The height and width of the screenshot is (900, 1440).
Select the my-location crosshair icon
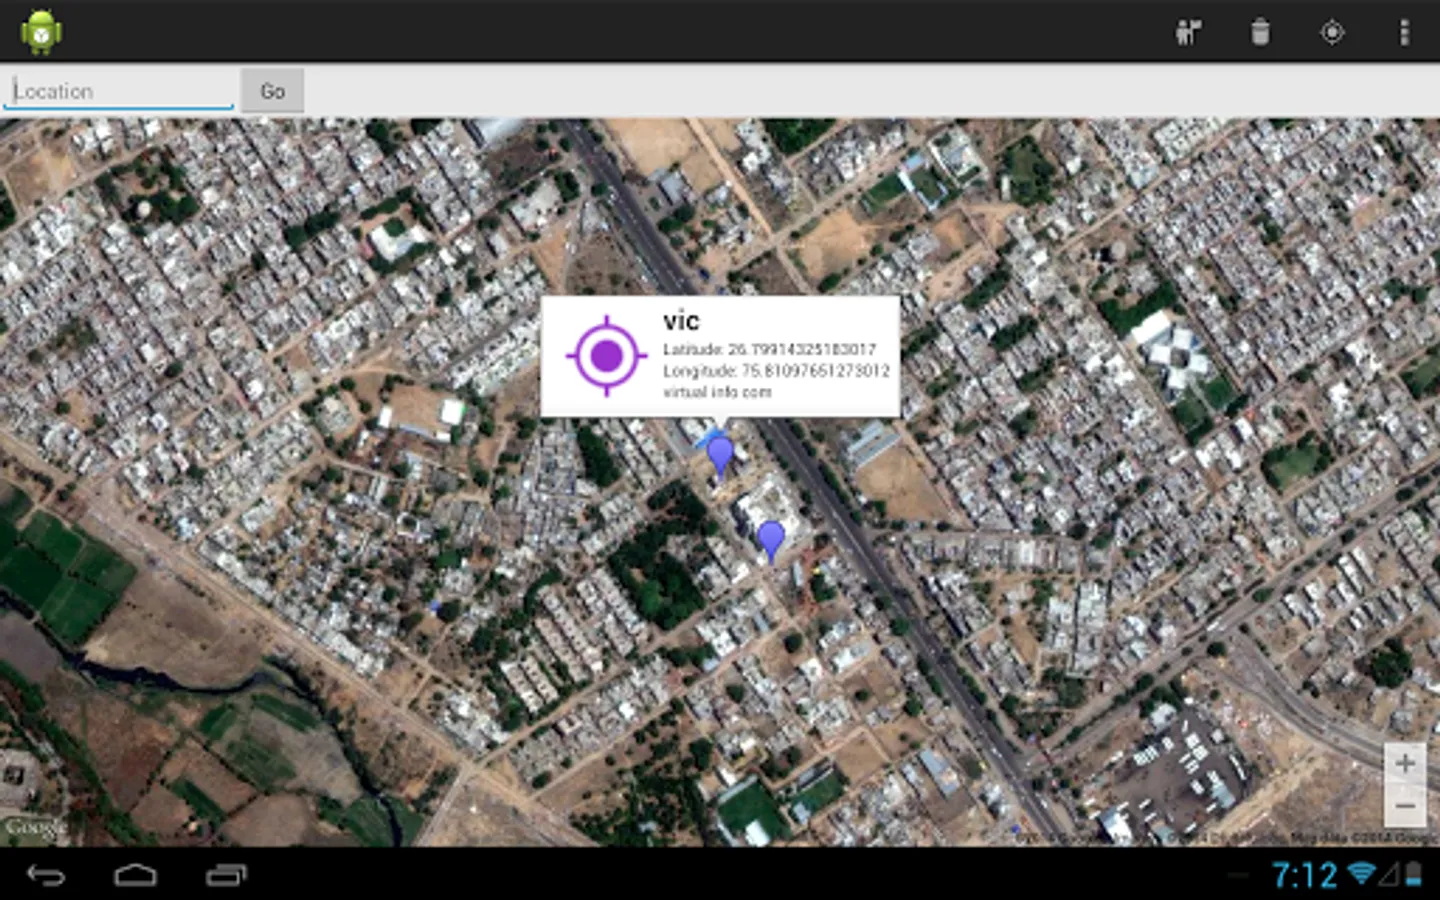point(1331,31)
